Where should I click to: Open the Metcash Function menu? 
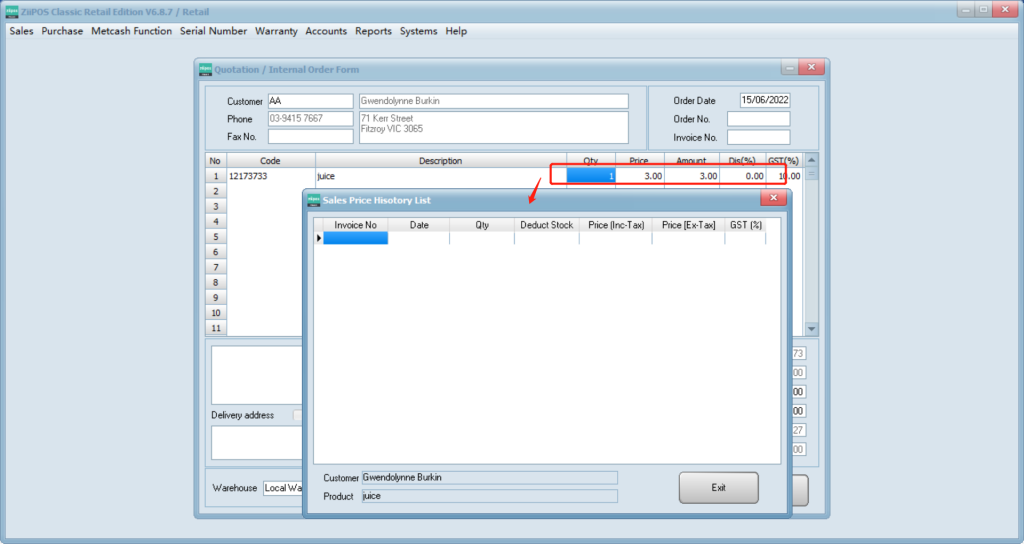coord(131,31)
